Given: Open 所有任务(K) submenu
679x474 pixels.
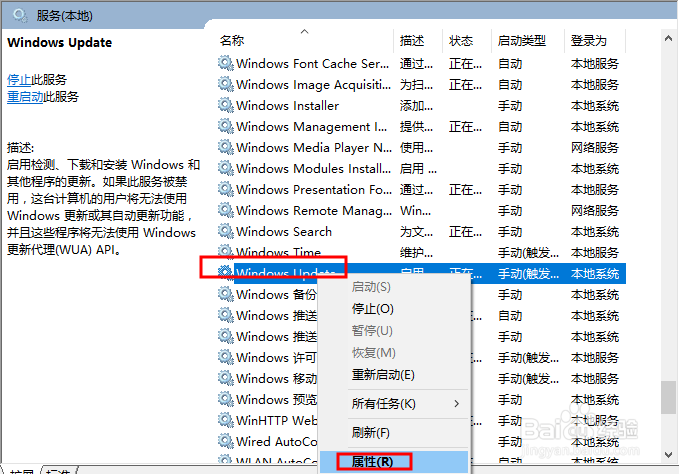Looking at the screenshot, I should click(383, 403).
